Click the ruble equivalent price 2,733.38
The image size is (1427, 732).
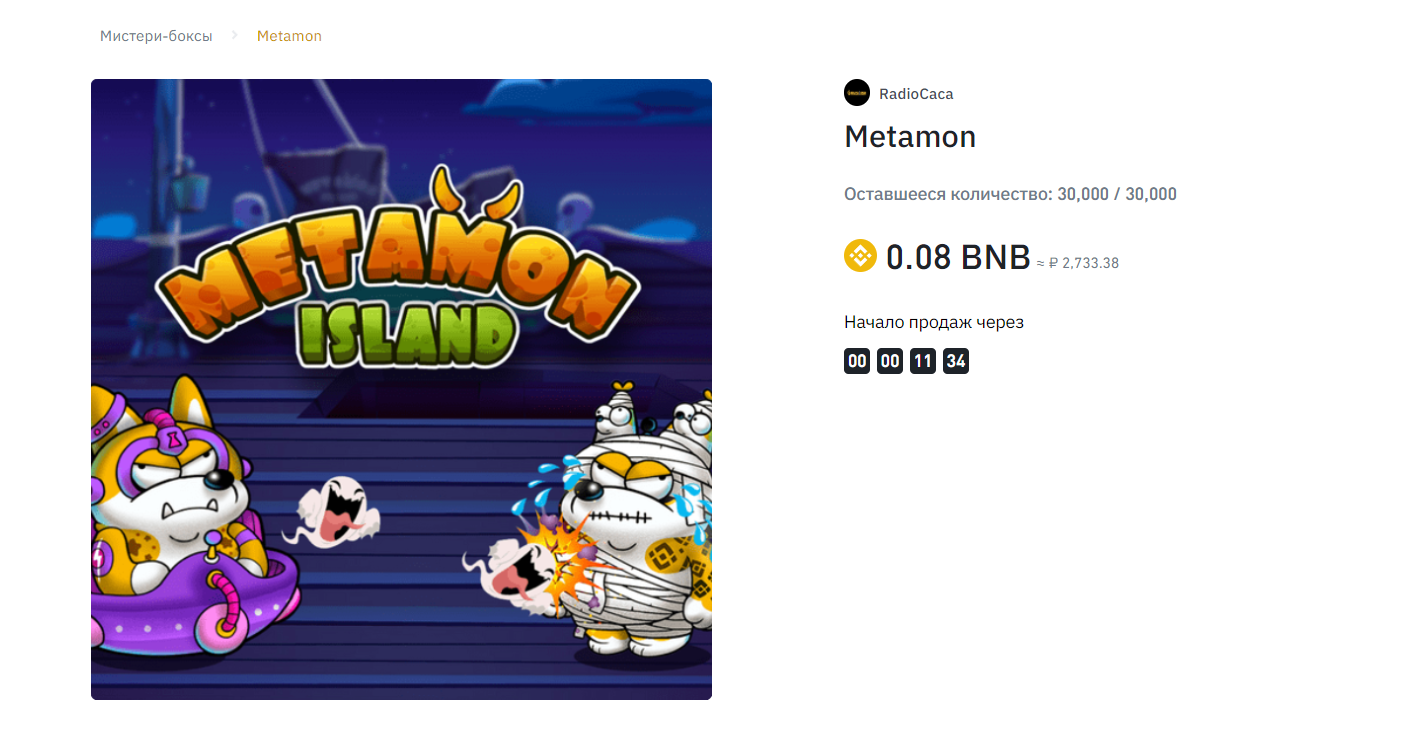[1084, 263]
